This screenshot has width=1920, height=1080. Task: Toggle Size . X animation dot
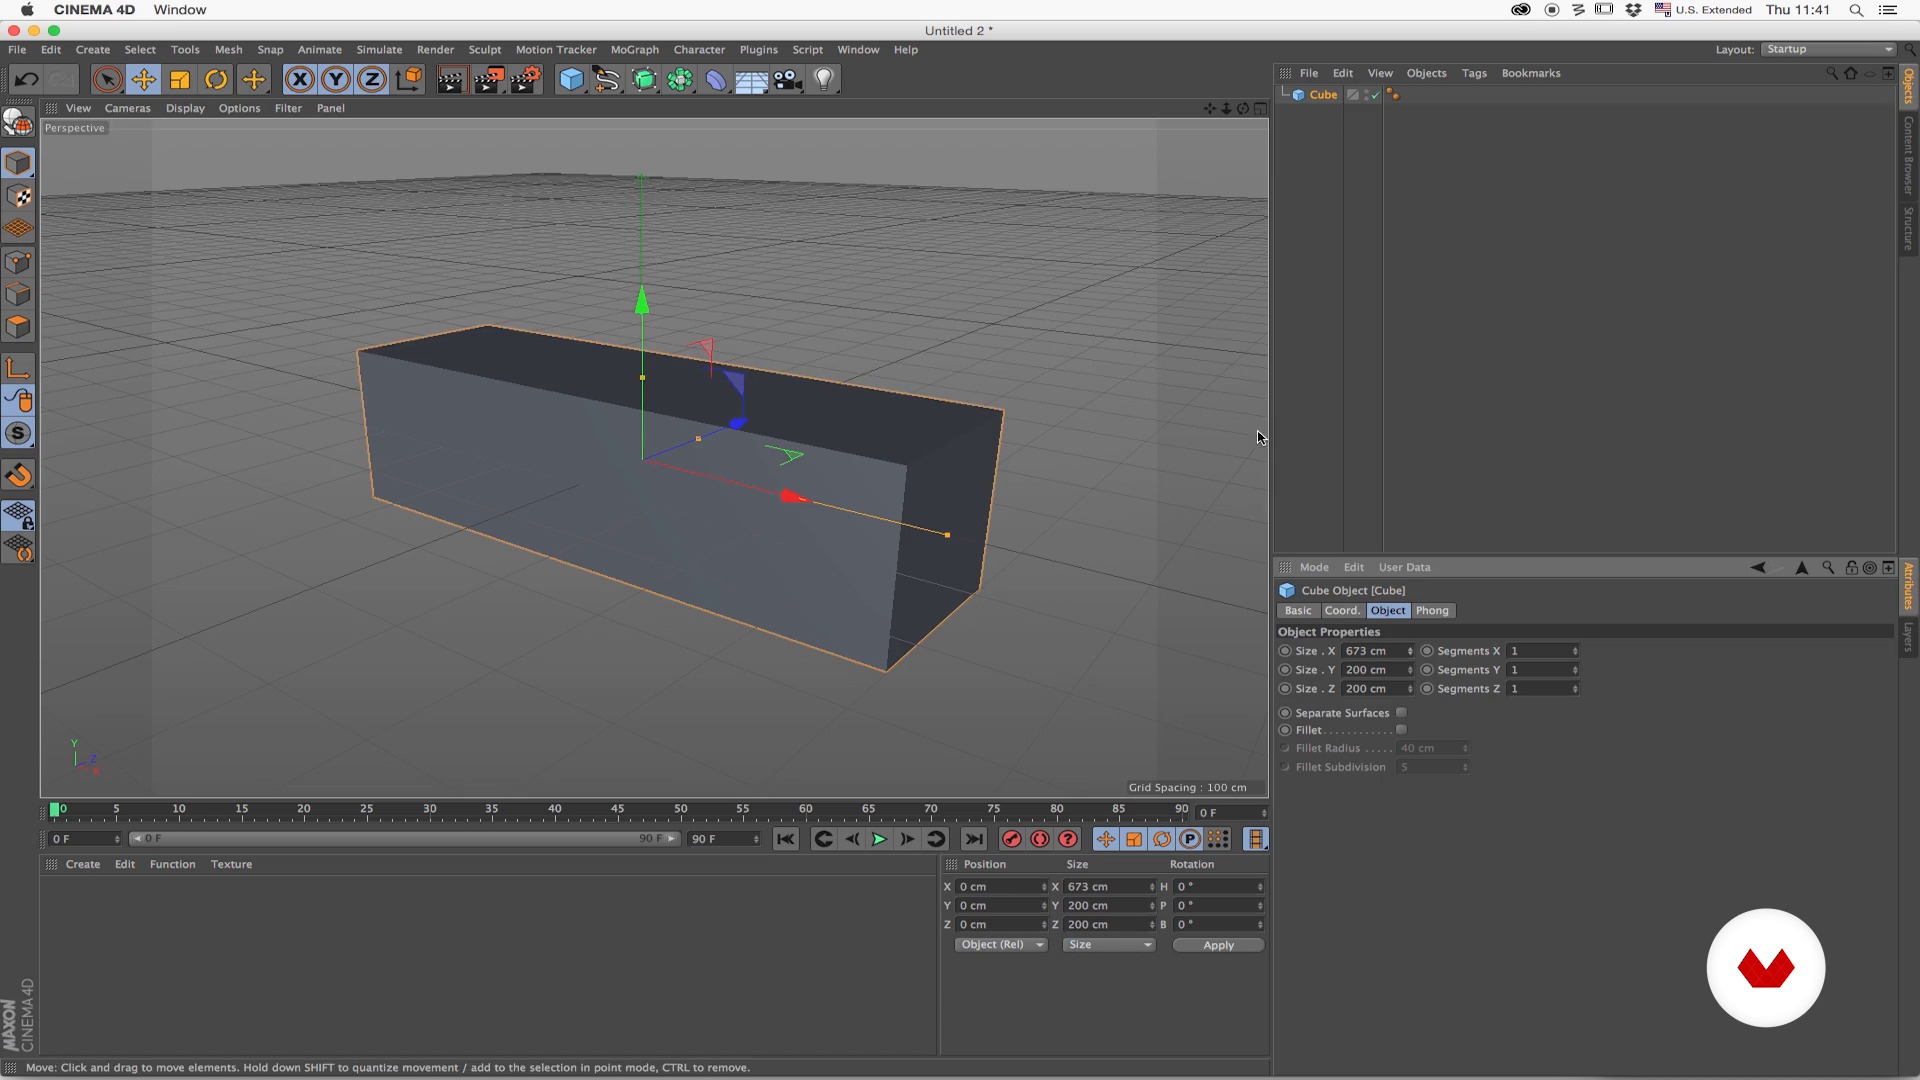point(1285,651)
